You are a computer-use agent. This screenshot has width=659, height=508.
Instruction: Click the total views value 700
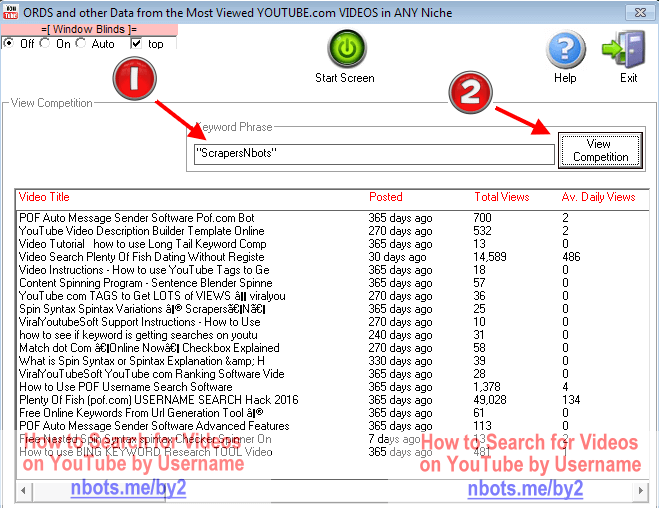pos(482,218)
